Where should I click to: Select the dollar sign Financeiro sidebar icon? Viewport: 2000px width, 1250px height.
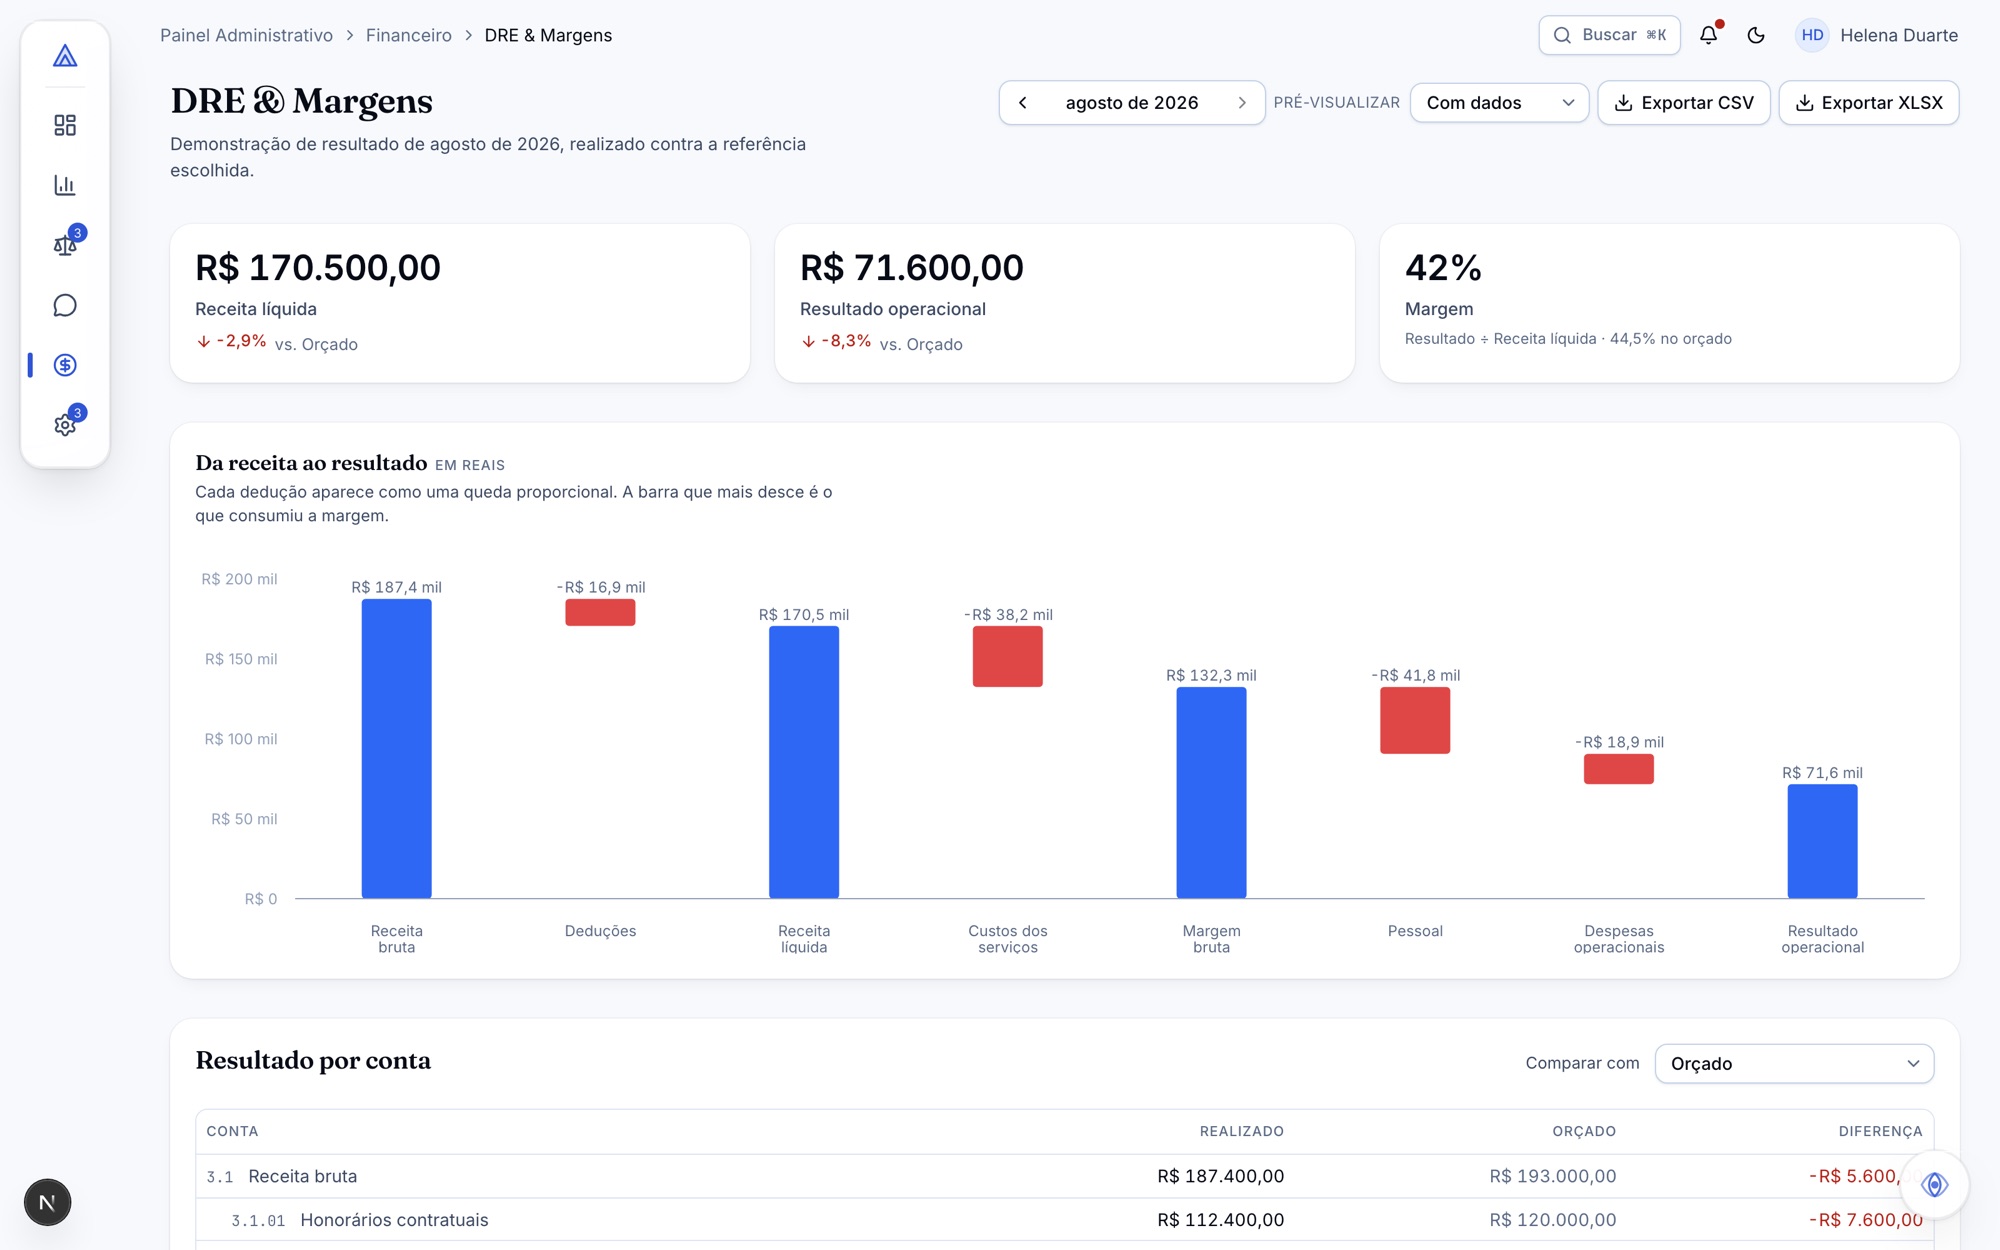click(x=65, y=365)
